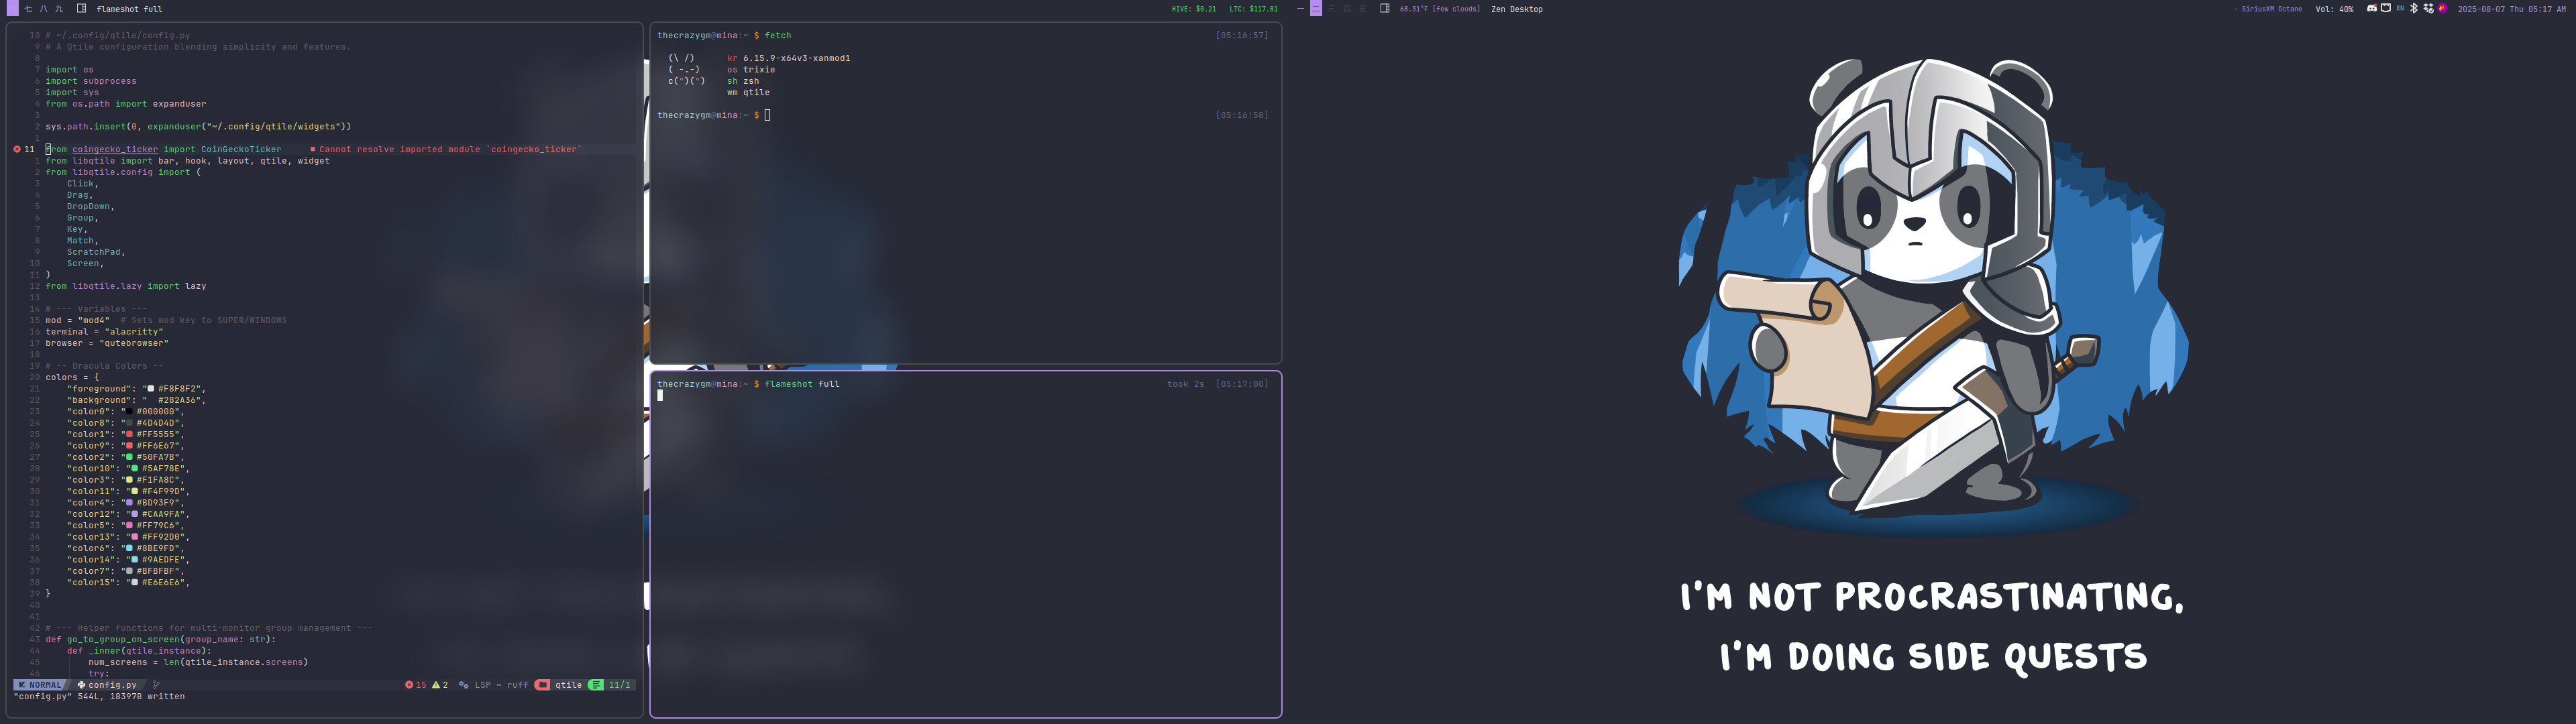Click the 68.31°F weather widget
The height and width of the screenshot is (724, 2576).
tap(1440, 9)
